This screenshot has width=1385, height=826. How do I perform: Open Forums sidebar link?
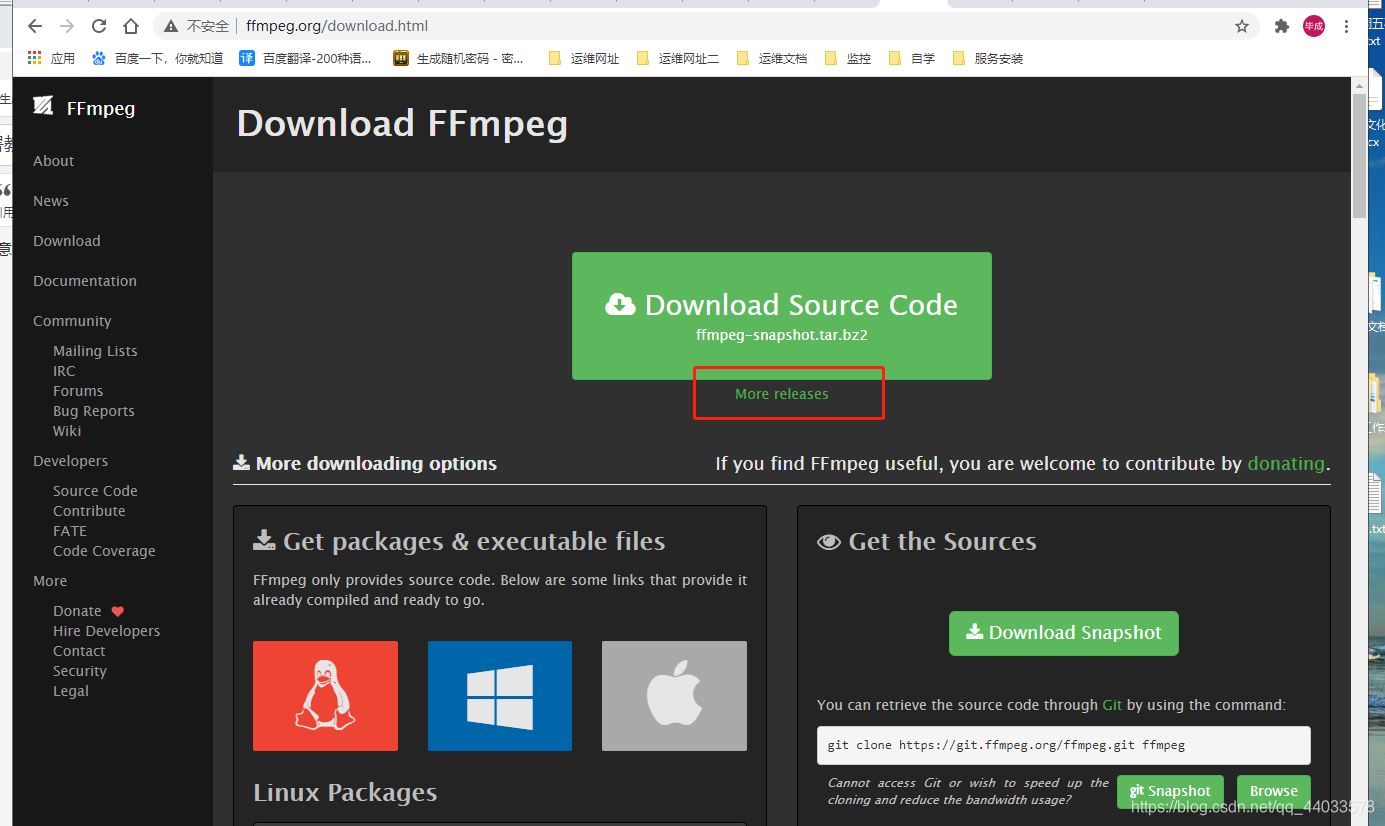78,391
